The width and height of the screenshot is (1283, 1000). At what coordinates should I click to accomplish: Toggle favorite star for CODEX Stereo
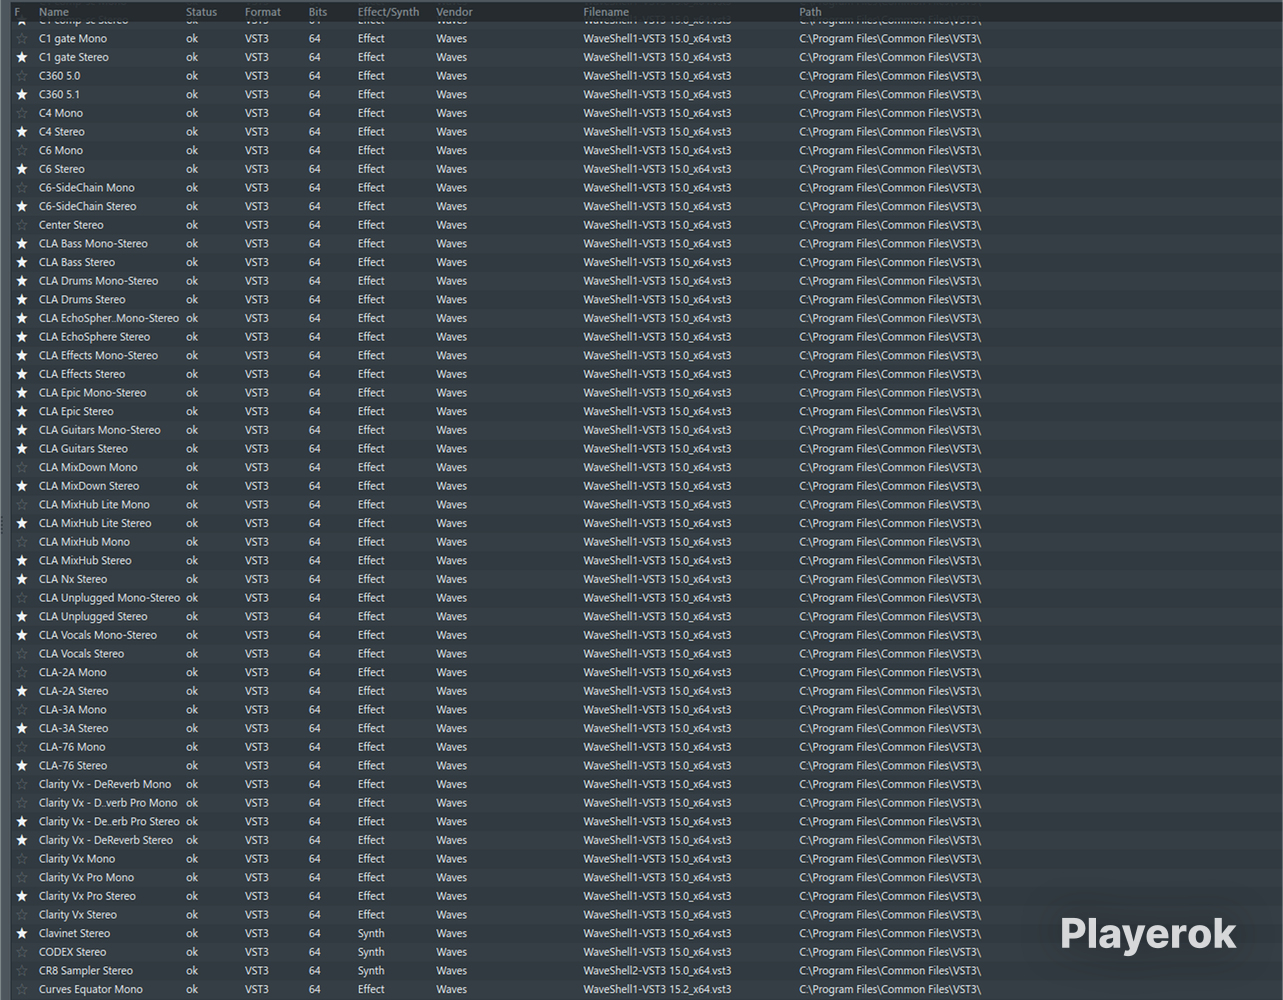pos(22,953)
